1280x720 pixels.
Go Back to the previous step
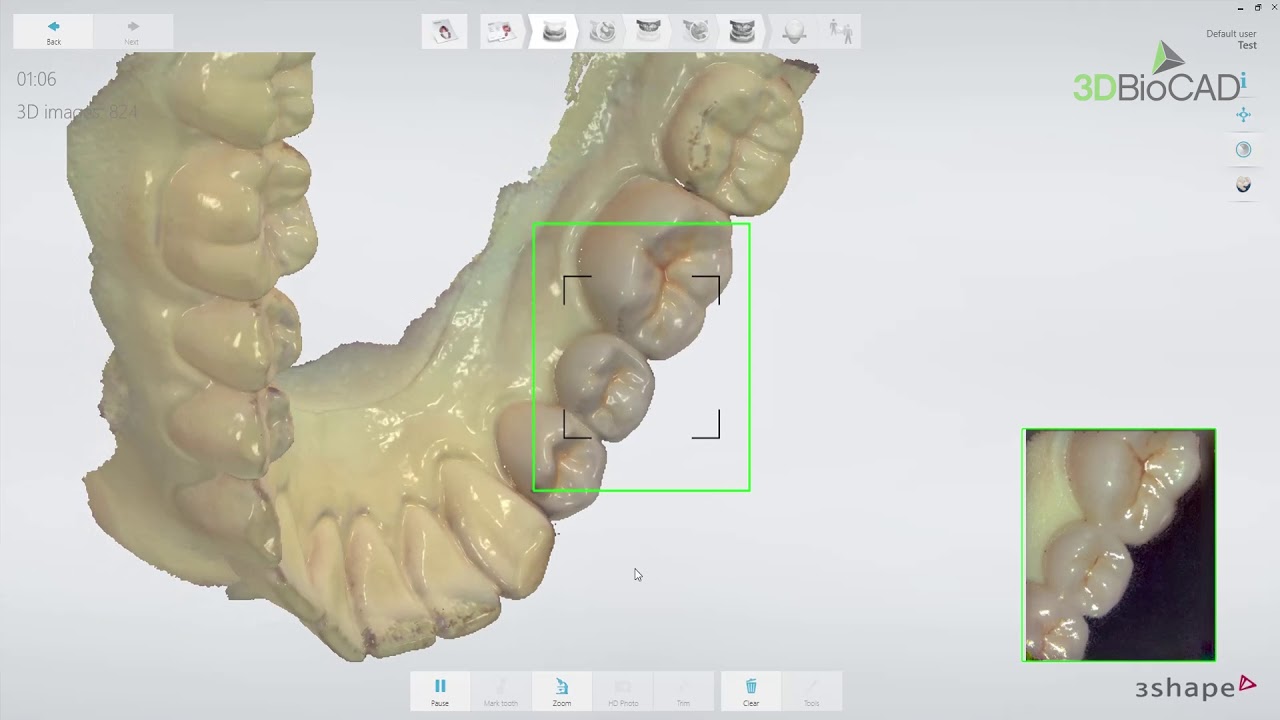[54, 32]
